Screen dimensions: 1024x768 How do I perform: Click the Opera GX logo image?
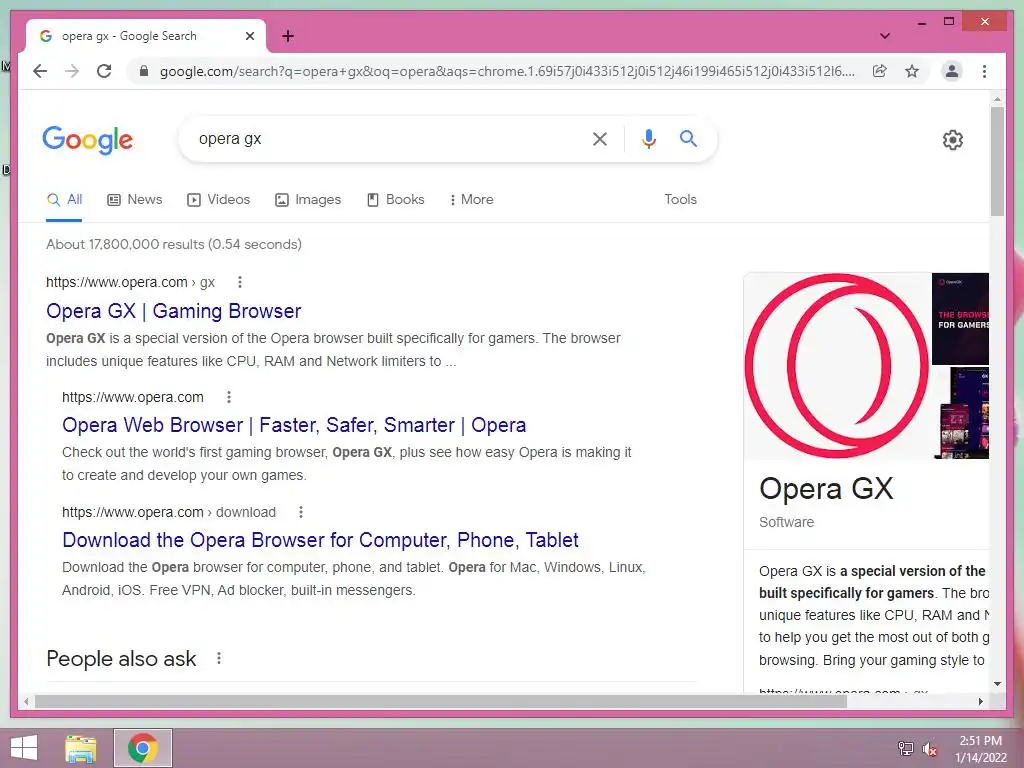(x=837, y=366)
